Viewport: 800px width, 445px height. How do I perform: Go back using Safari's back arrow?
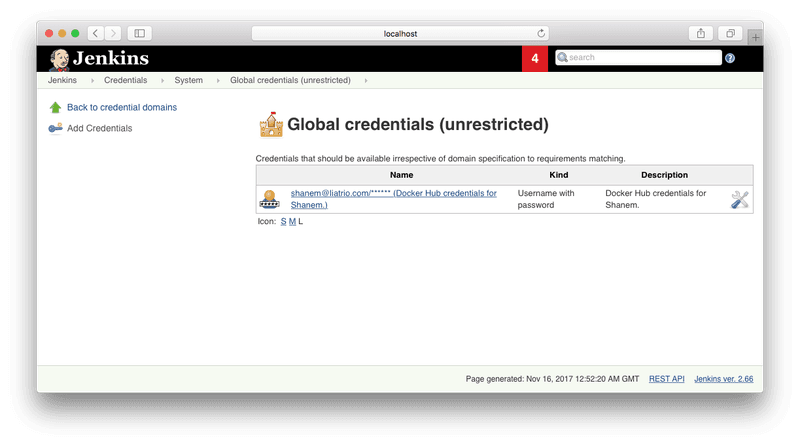pos(95,33)
